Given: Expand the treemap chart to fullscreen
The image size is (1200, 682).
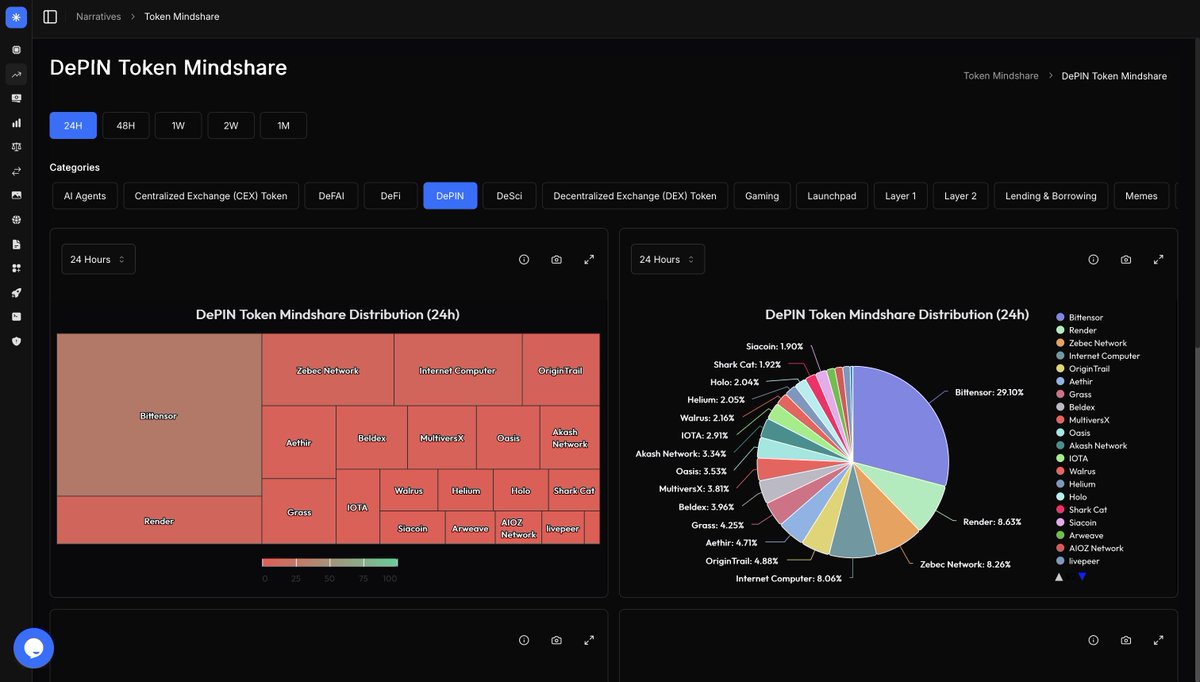Looking at the screenshot, I should click(x=589, y=259).
